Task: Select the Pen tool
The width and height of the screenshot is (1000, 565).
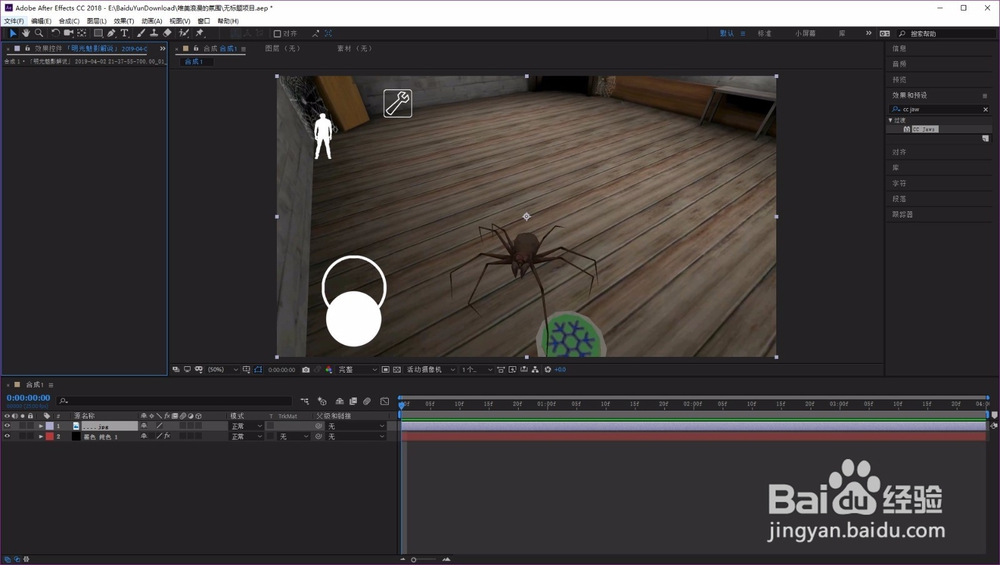Action: coord(111,33)
